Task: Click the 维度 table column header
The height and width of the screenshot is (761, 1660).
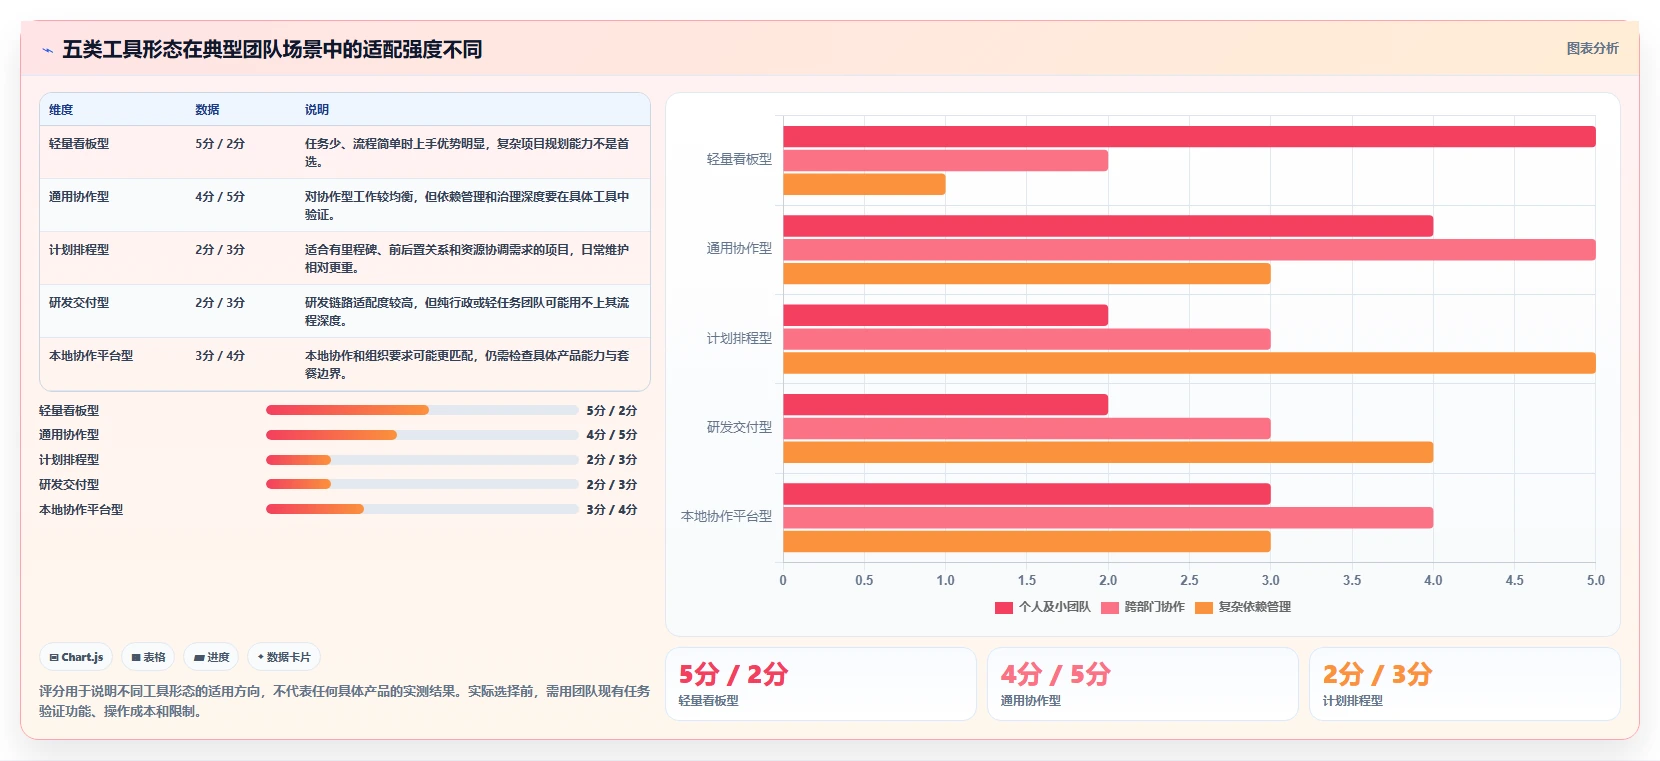Action: 61,110
